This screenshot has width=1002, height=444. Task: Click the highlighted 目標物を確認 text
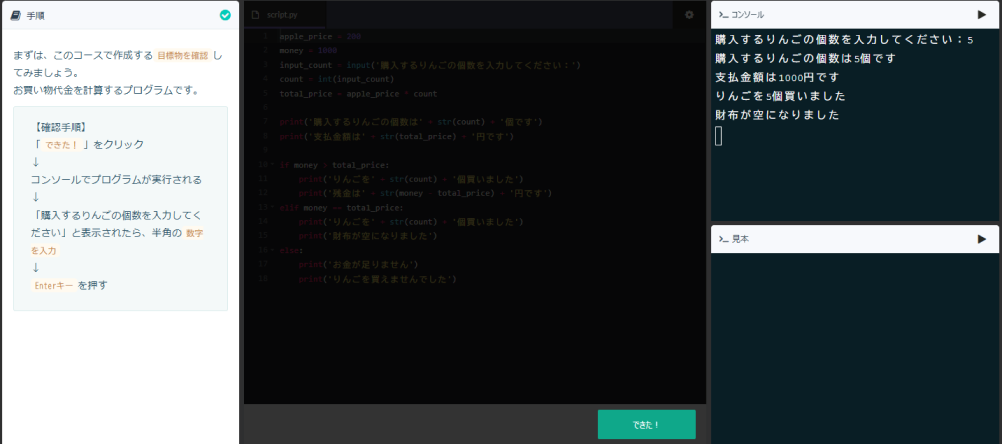click(x=182, y=55)
